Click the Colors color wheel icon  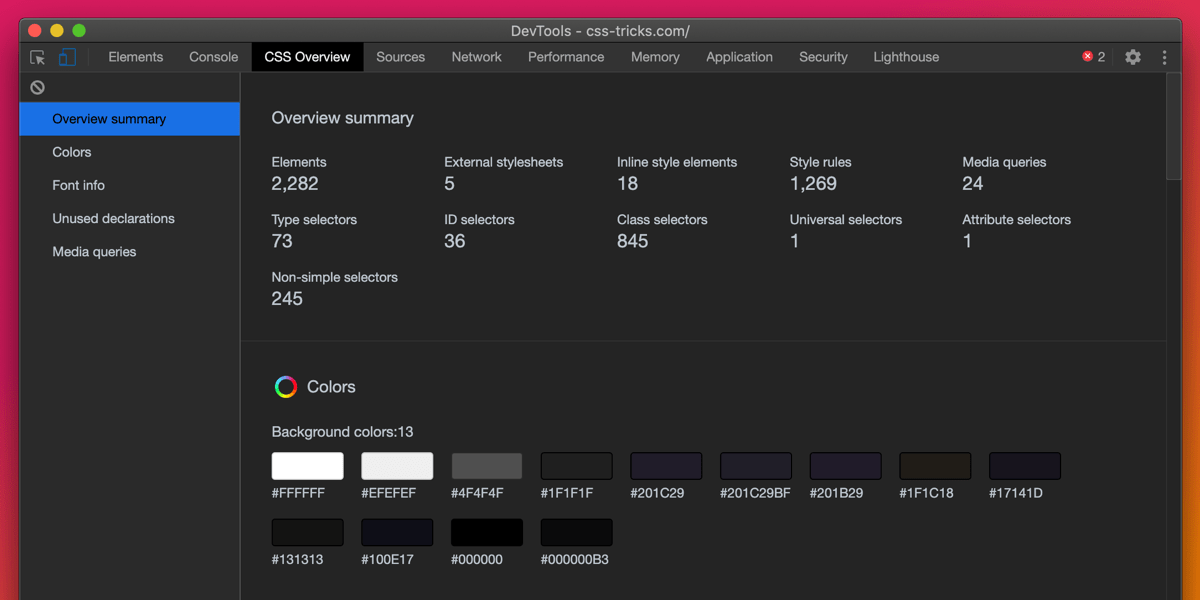click(286, 387)
